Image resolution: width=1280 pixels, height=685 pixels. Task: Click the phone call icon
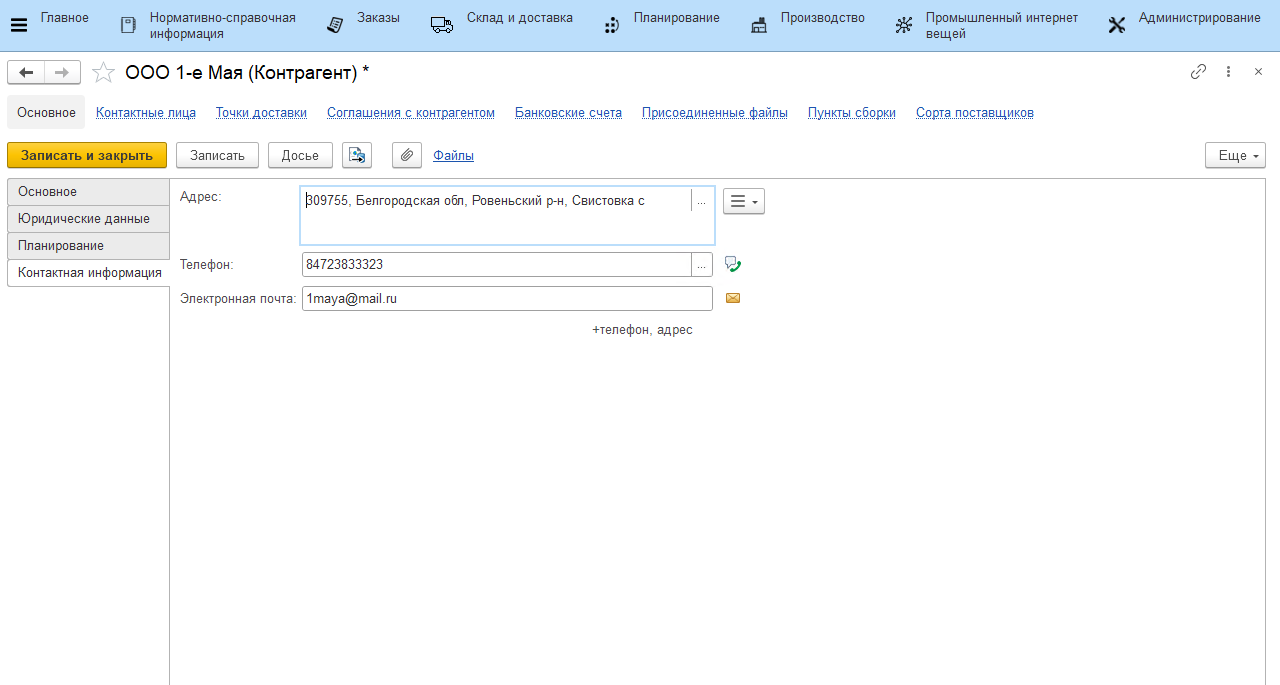[x=733, y=264]
